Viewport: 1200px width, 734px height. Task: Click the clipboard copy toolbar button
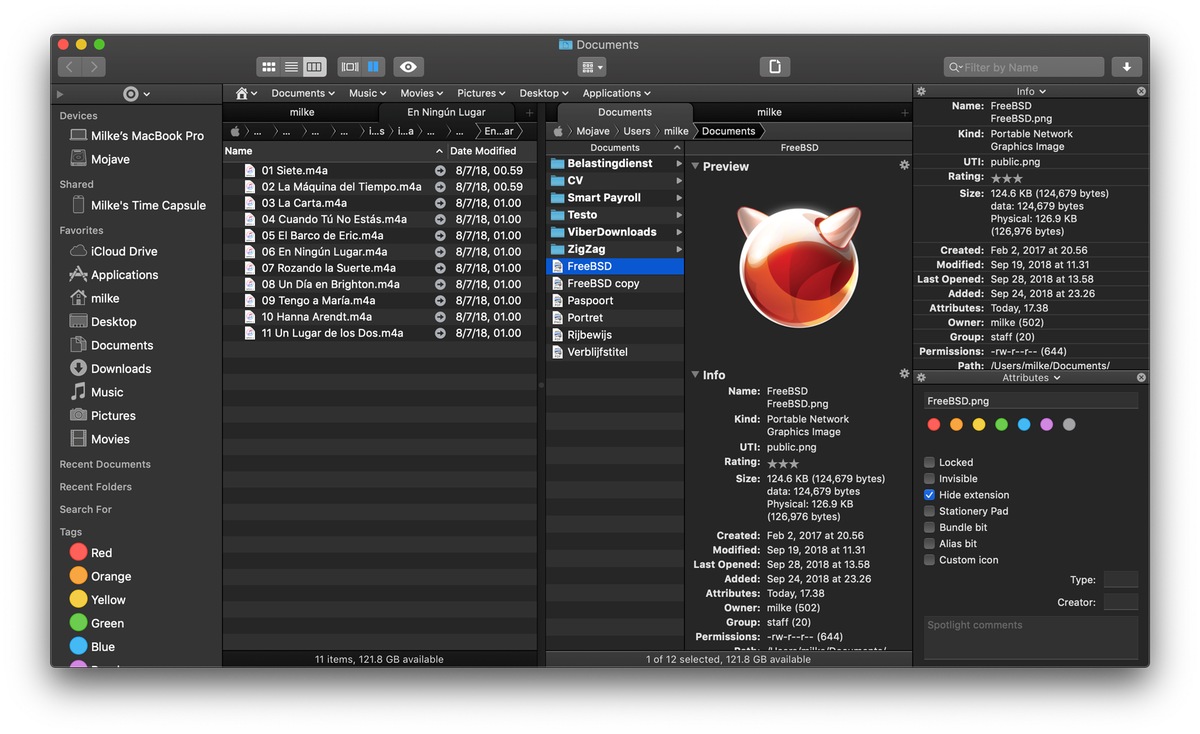(775, 67)
